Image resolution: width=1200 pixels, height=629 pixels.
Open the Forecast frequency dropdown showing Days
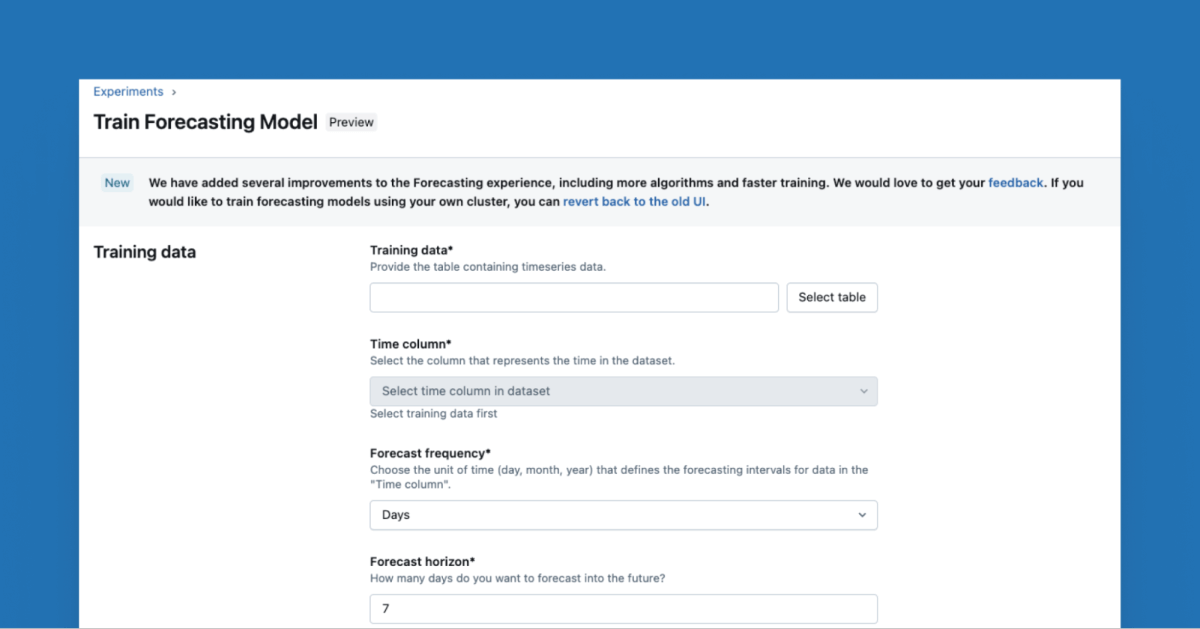click(x=623, y=515)
